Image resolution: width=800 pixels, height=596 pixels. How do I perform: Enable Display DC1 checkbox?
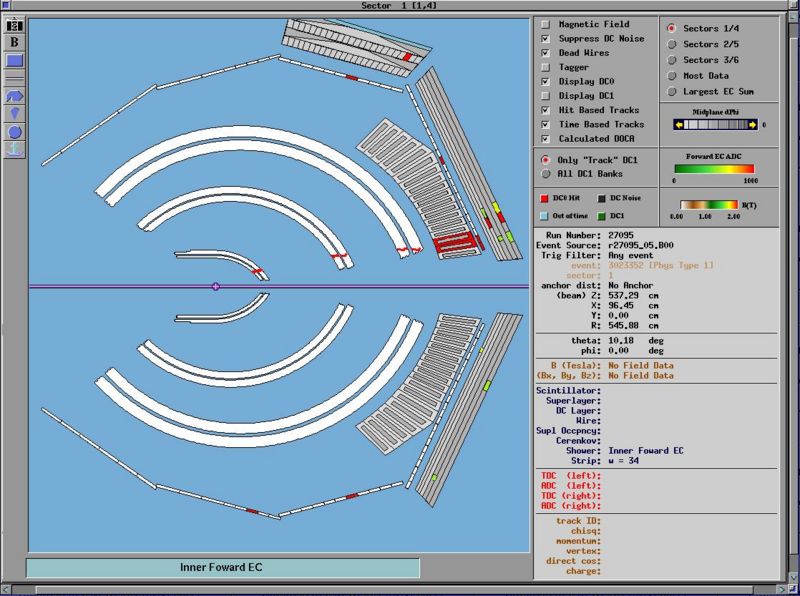click(545, 95)
